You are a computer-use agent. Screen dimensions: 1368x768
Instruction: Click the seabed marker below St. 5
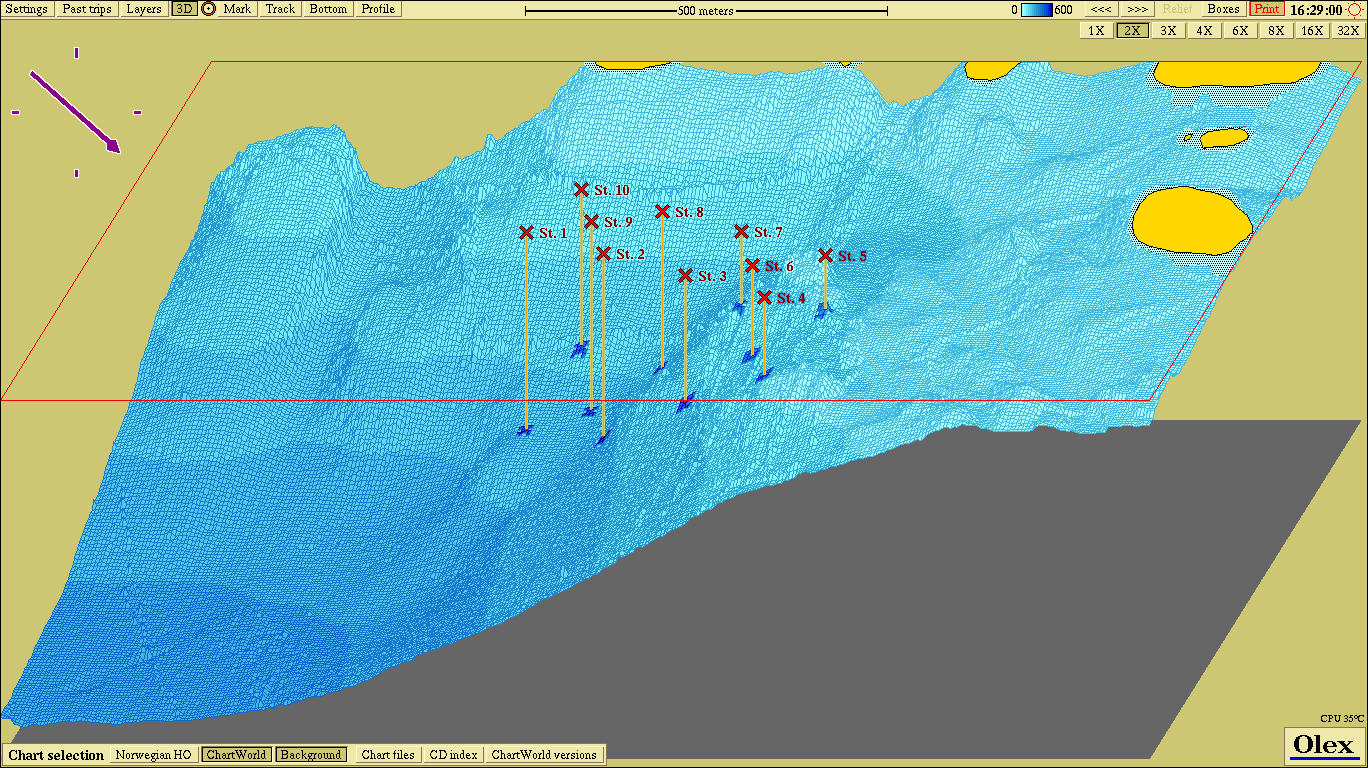pos(823,313)
